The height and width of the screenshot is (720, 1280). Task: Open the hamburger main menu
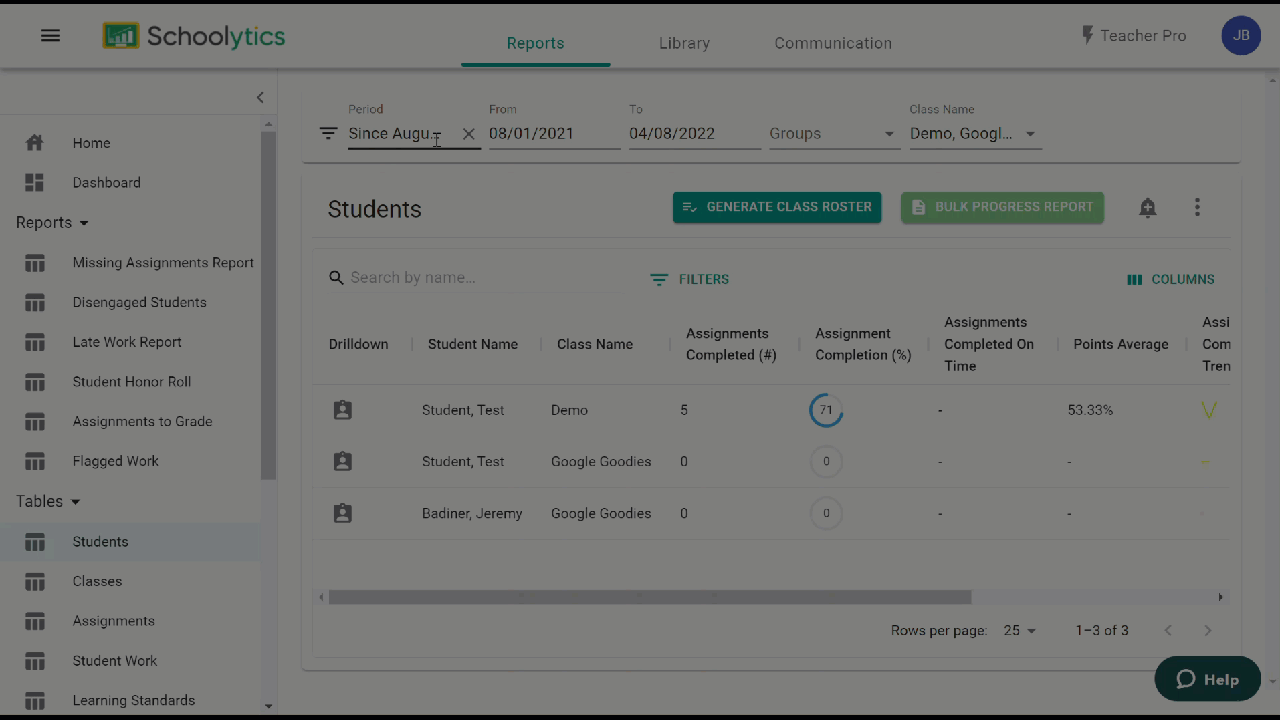point(50,36)
